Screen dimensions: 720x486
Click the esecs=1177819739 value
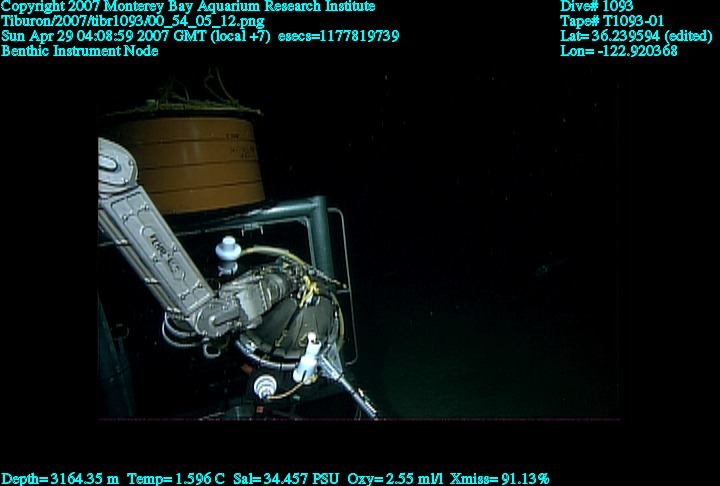pyautogui.click(x=338, y=36)
